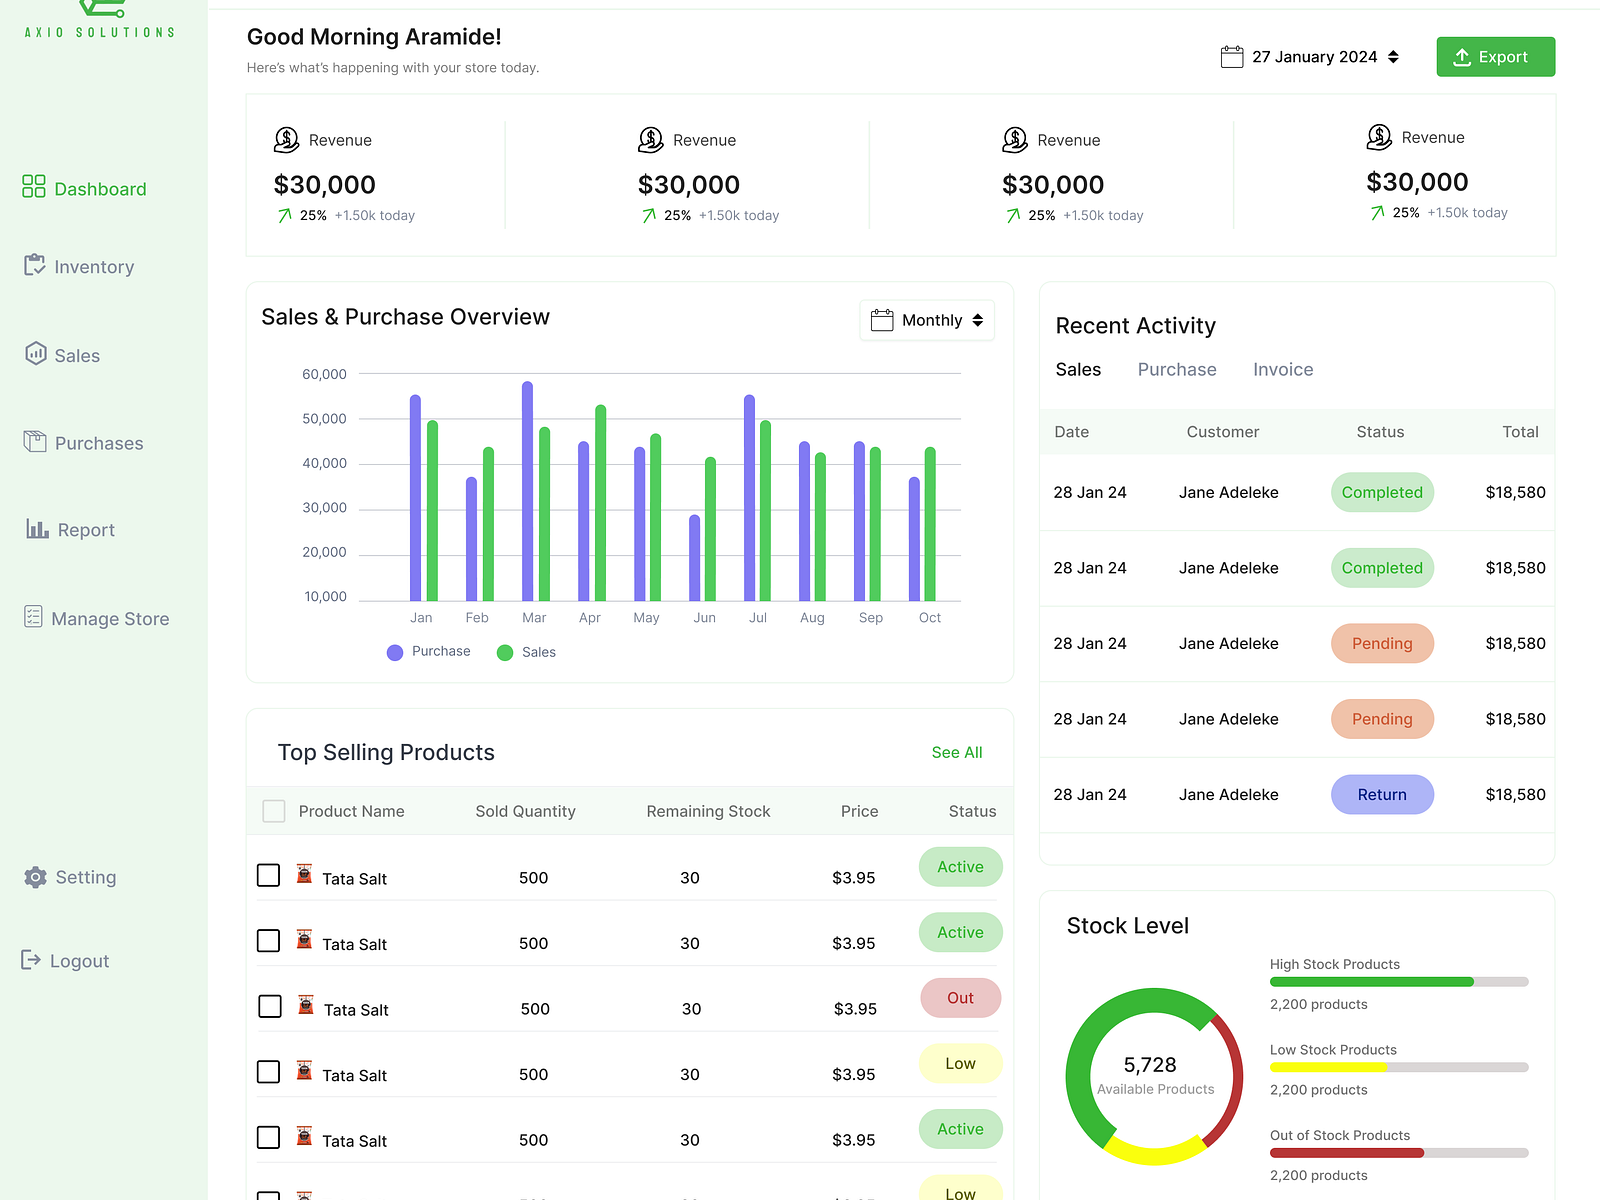Click the Dashboard grid icon in sidebar

point(34,187)
